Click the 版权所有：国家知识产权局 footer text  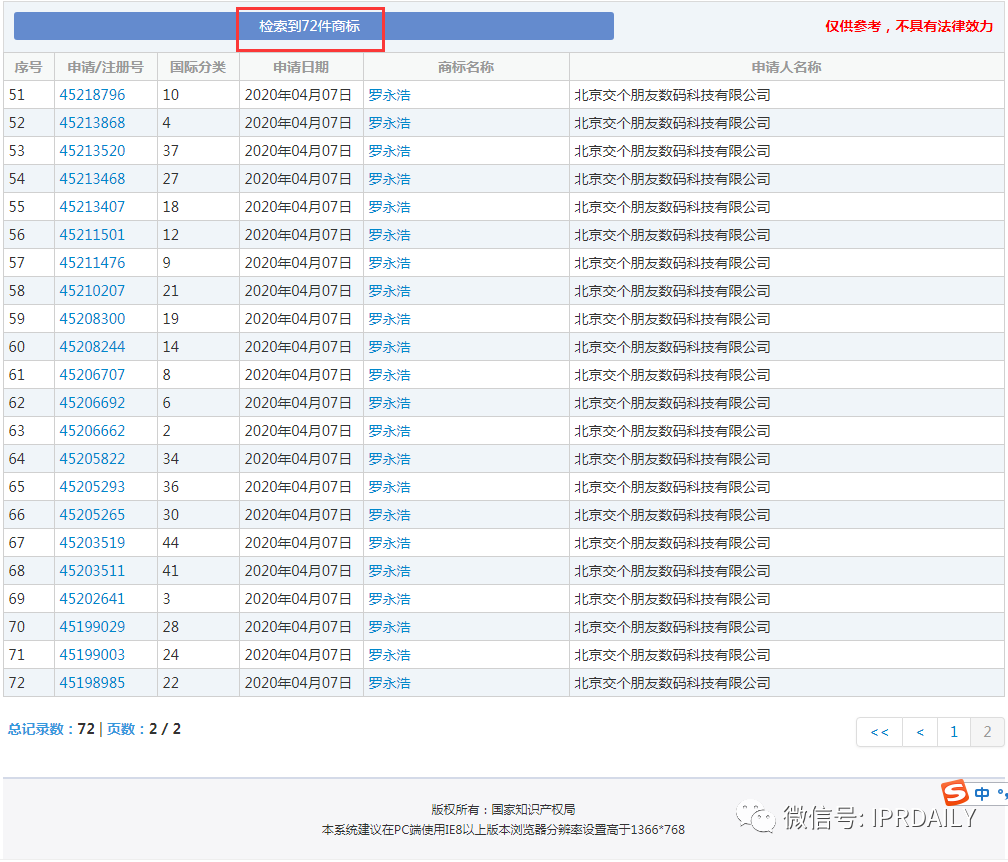tap(503, 809)
